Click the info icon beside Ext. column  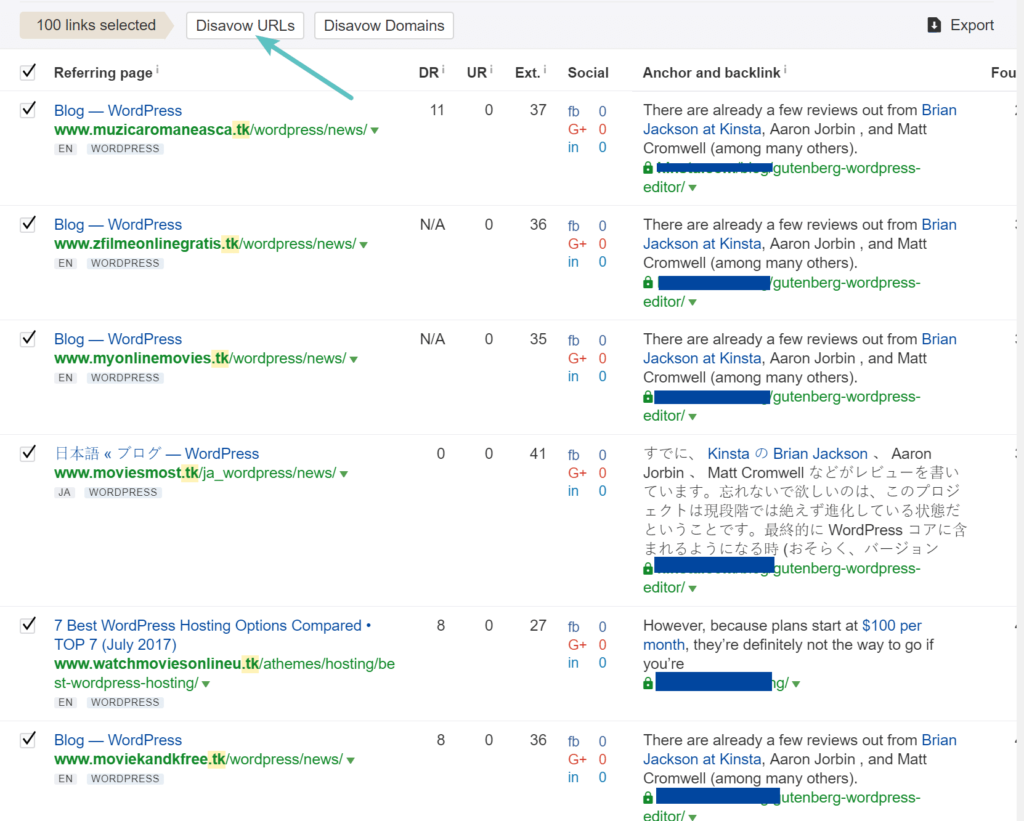click(547, 70)
